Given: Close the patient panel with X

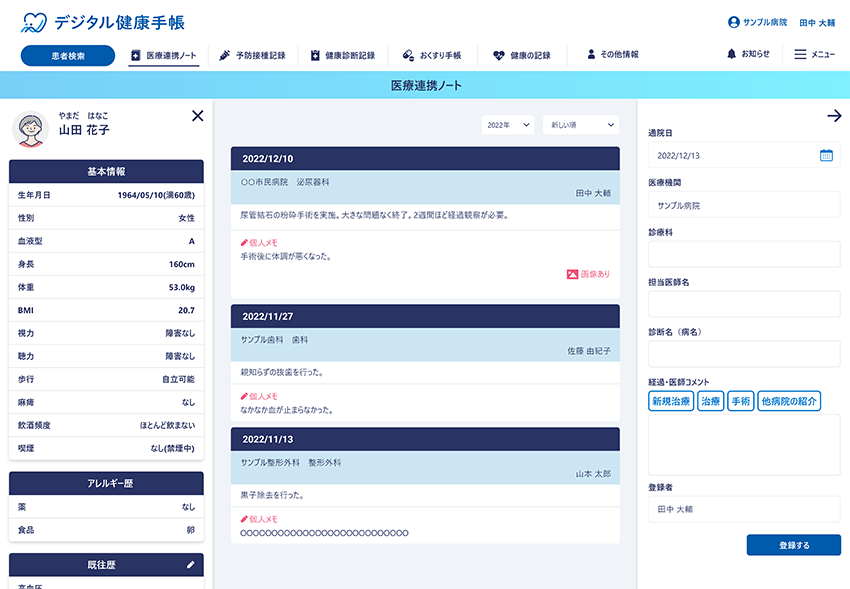Looking at the screenshot, I should point(198,115).
